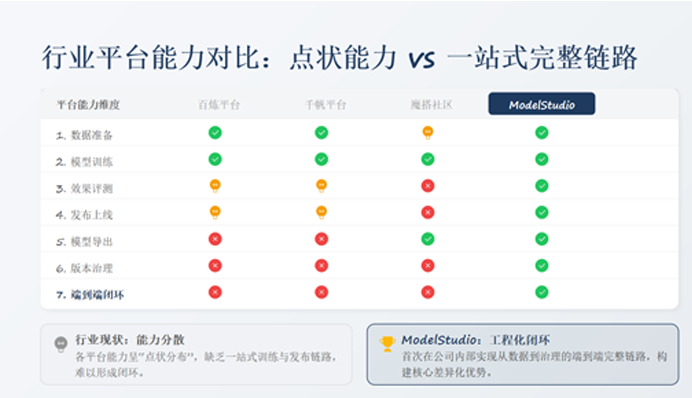The image size is (692, 398).
Task: Click red cross for 版本治理 under 千帆平台
Action: [321, 266]
